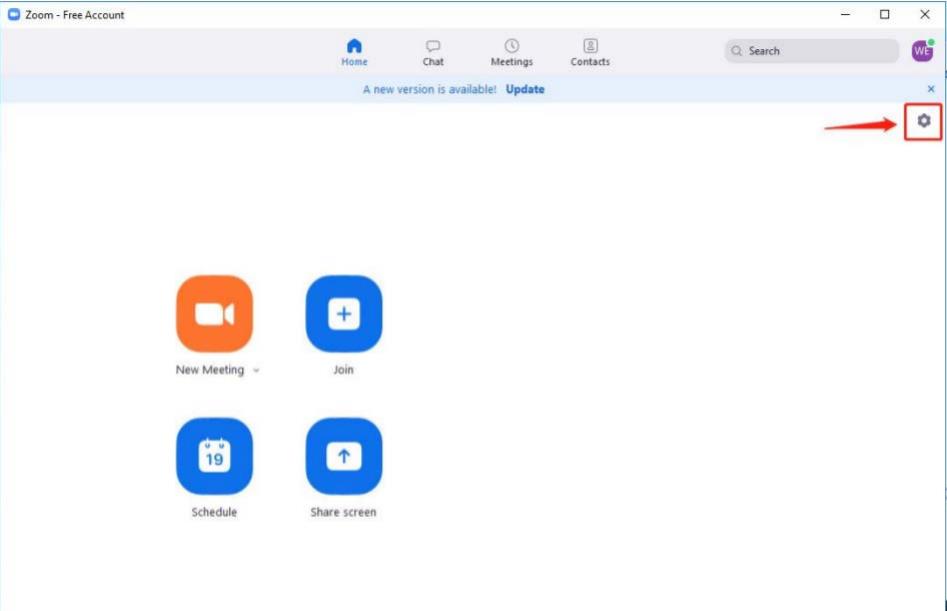Click the Zoom logo in title bar
This screenshot has width=947, height=611.
point(14,14)
